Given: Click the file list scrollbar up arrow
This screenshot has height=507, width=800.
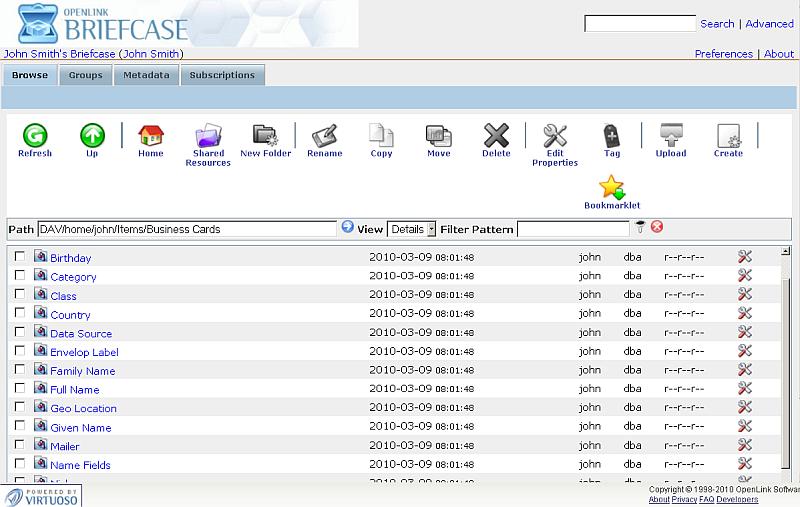Looking at the screenshot, I should 785,251.
